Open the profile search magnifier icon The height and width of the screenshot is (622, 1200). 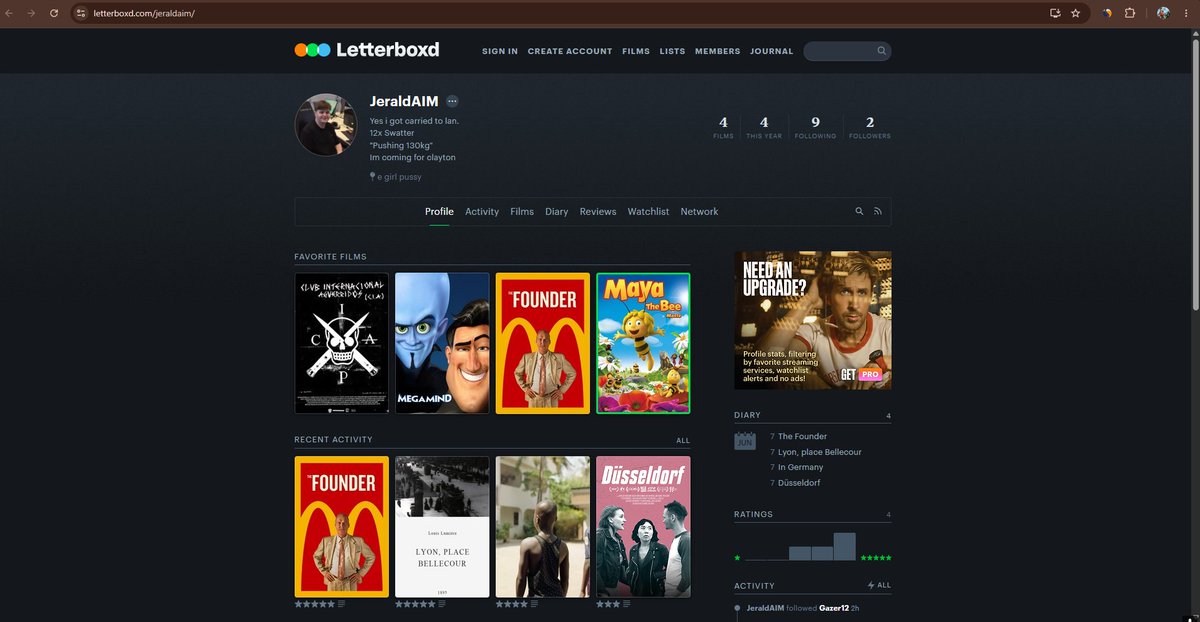tap(859, 212)
